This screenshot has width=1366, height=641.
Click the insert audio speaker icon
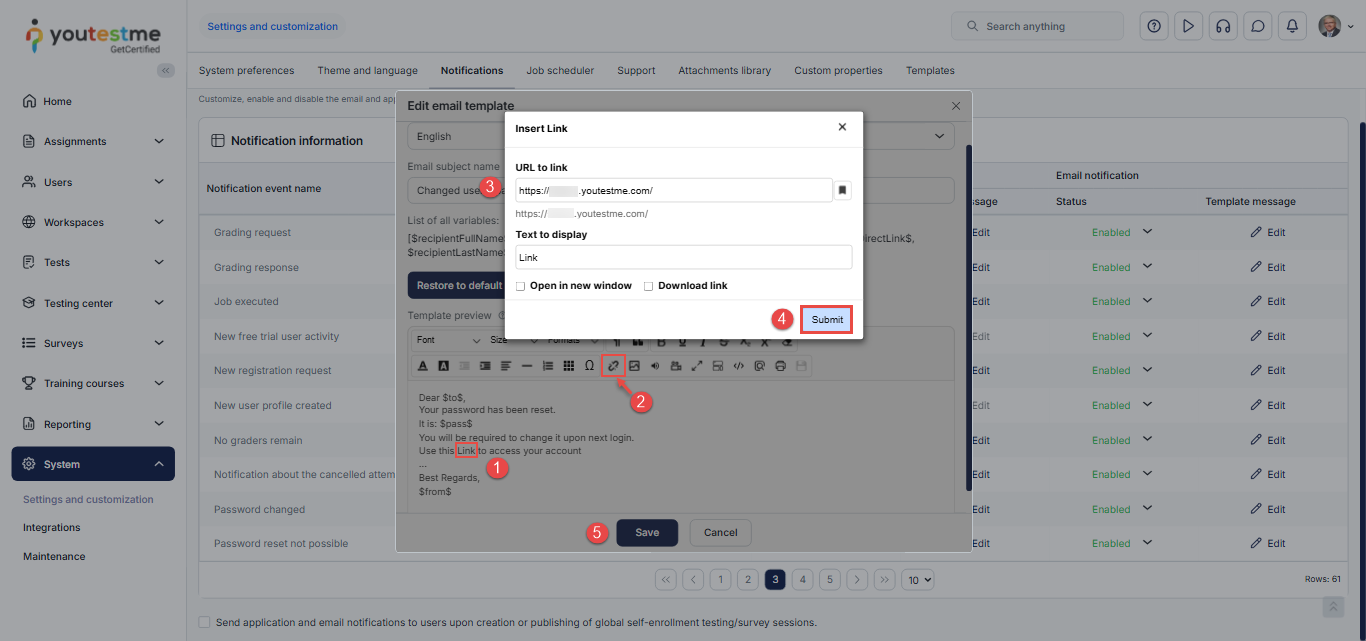pyautogui.click(x=655, y=365)
